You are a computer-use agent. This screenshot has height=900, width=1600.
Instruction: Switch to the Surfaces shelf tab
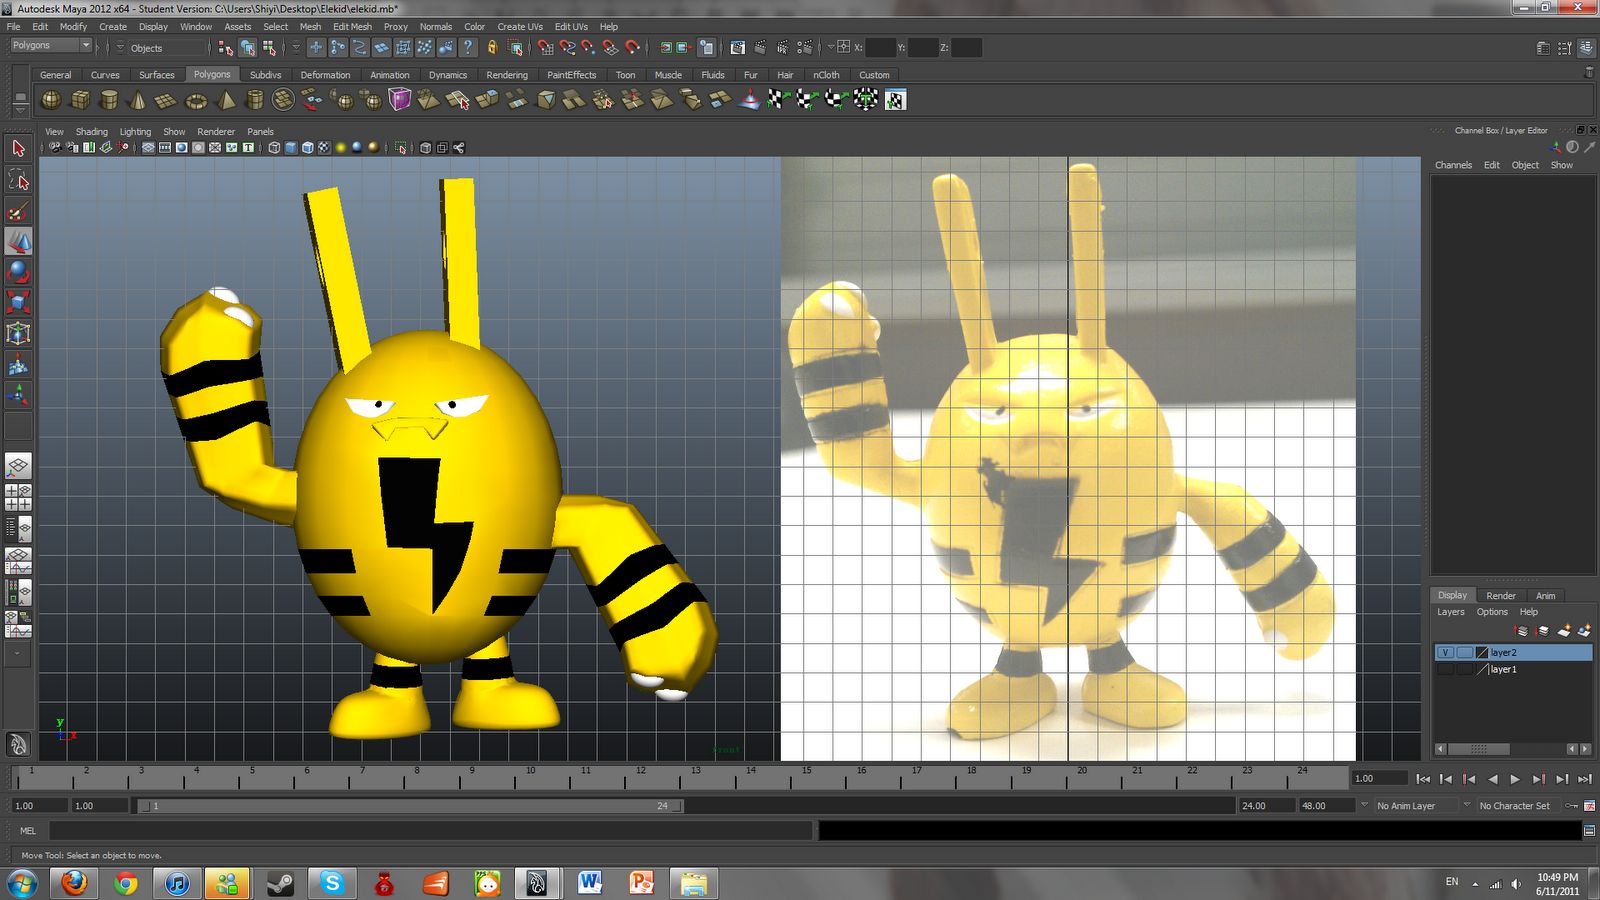coord(157,75)
